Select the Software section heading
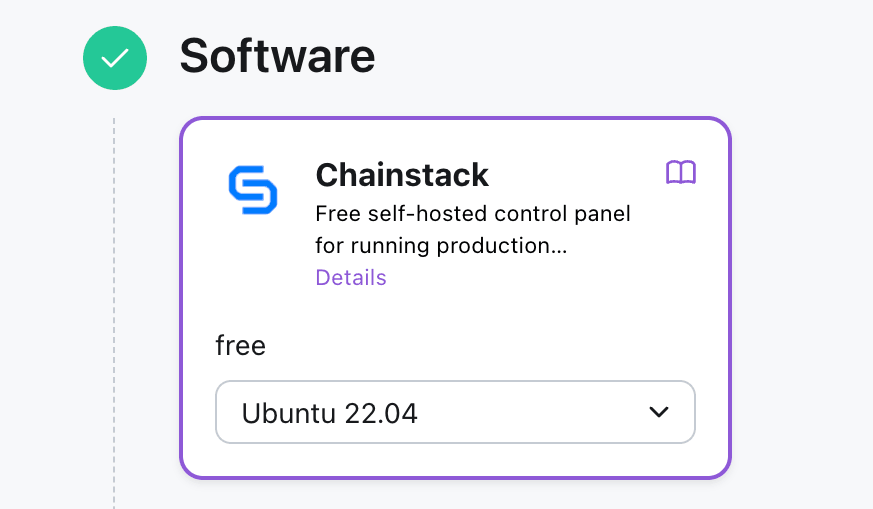 (277, 57)
